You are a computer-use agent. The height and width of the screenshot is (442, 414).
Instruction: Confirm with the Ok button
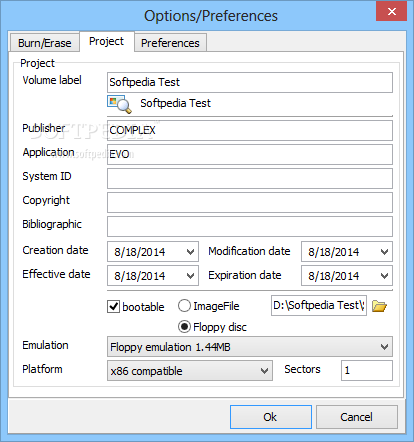(x=271, y=417)
